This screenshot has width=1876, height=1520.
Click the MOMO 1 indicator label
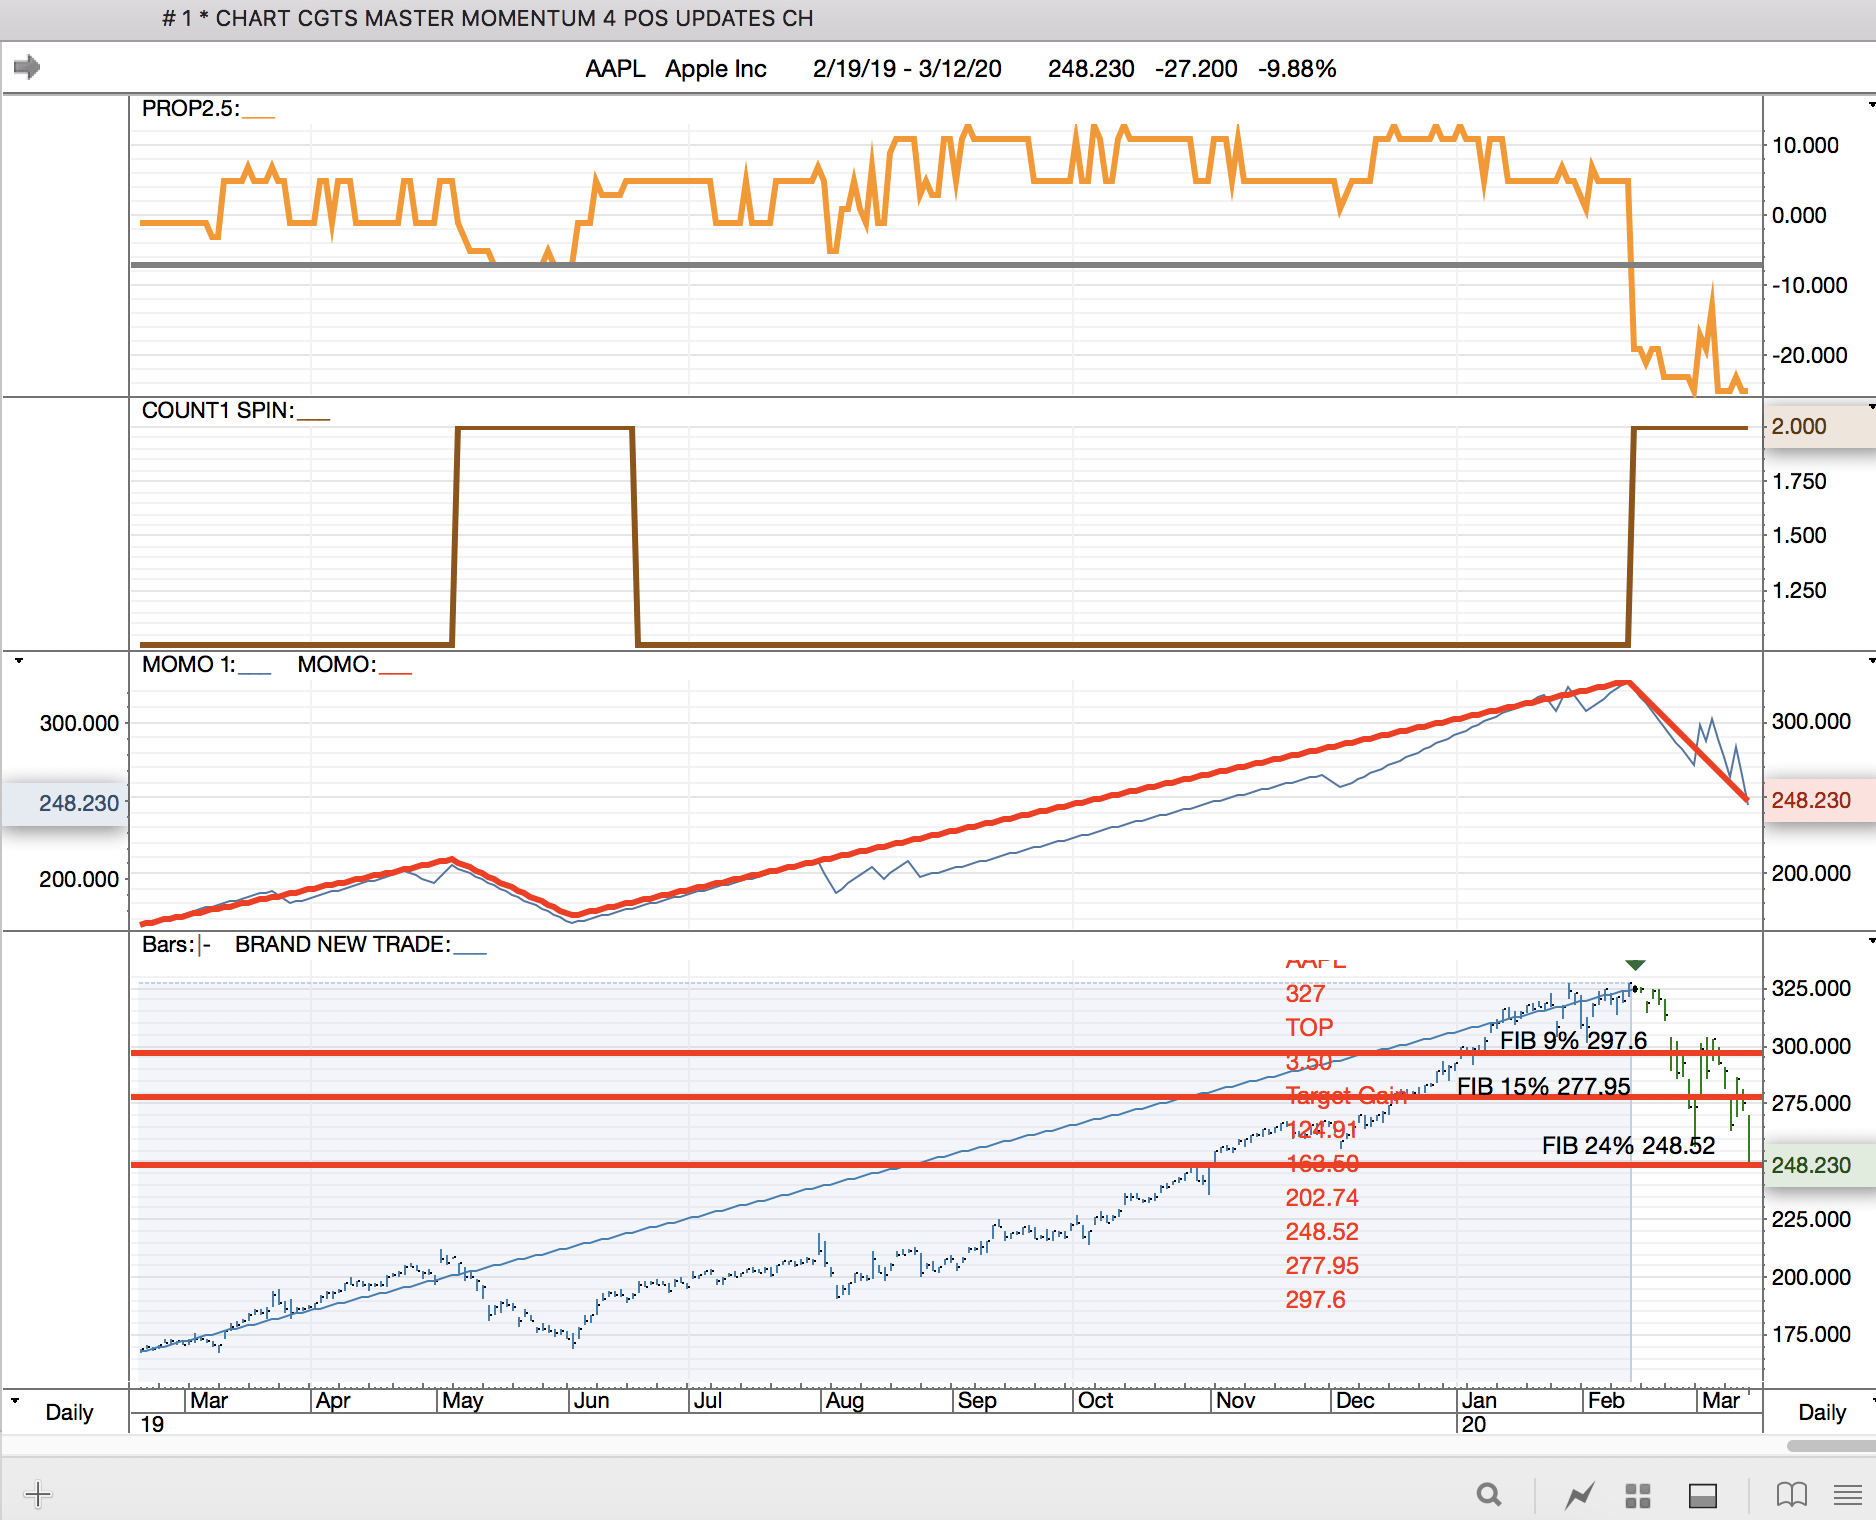(x=188, y=664)
